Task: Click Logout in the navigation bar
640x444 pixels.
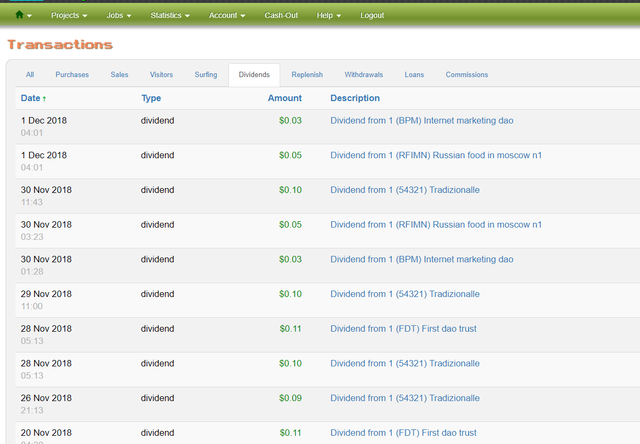Action: 371,16
